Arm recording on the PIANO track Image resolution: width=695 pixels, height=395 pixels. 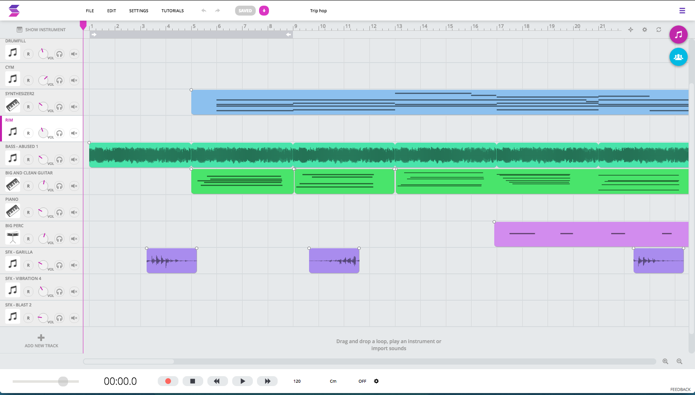point(28,212)
